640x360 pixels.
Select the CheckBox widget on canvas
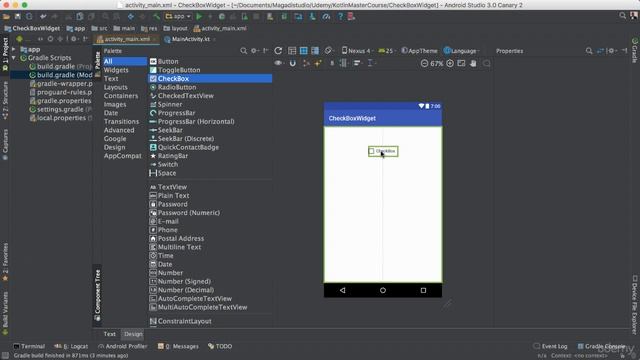383,151
